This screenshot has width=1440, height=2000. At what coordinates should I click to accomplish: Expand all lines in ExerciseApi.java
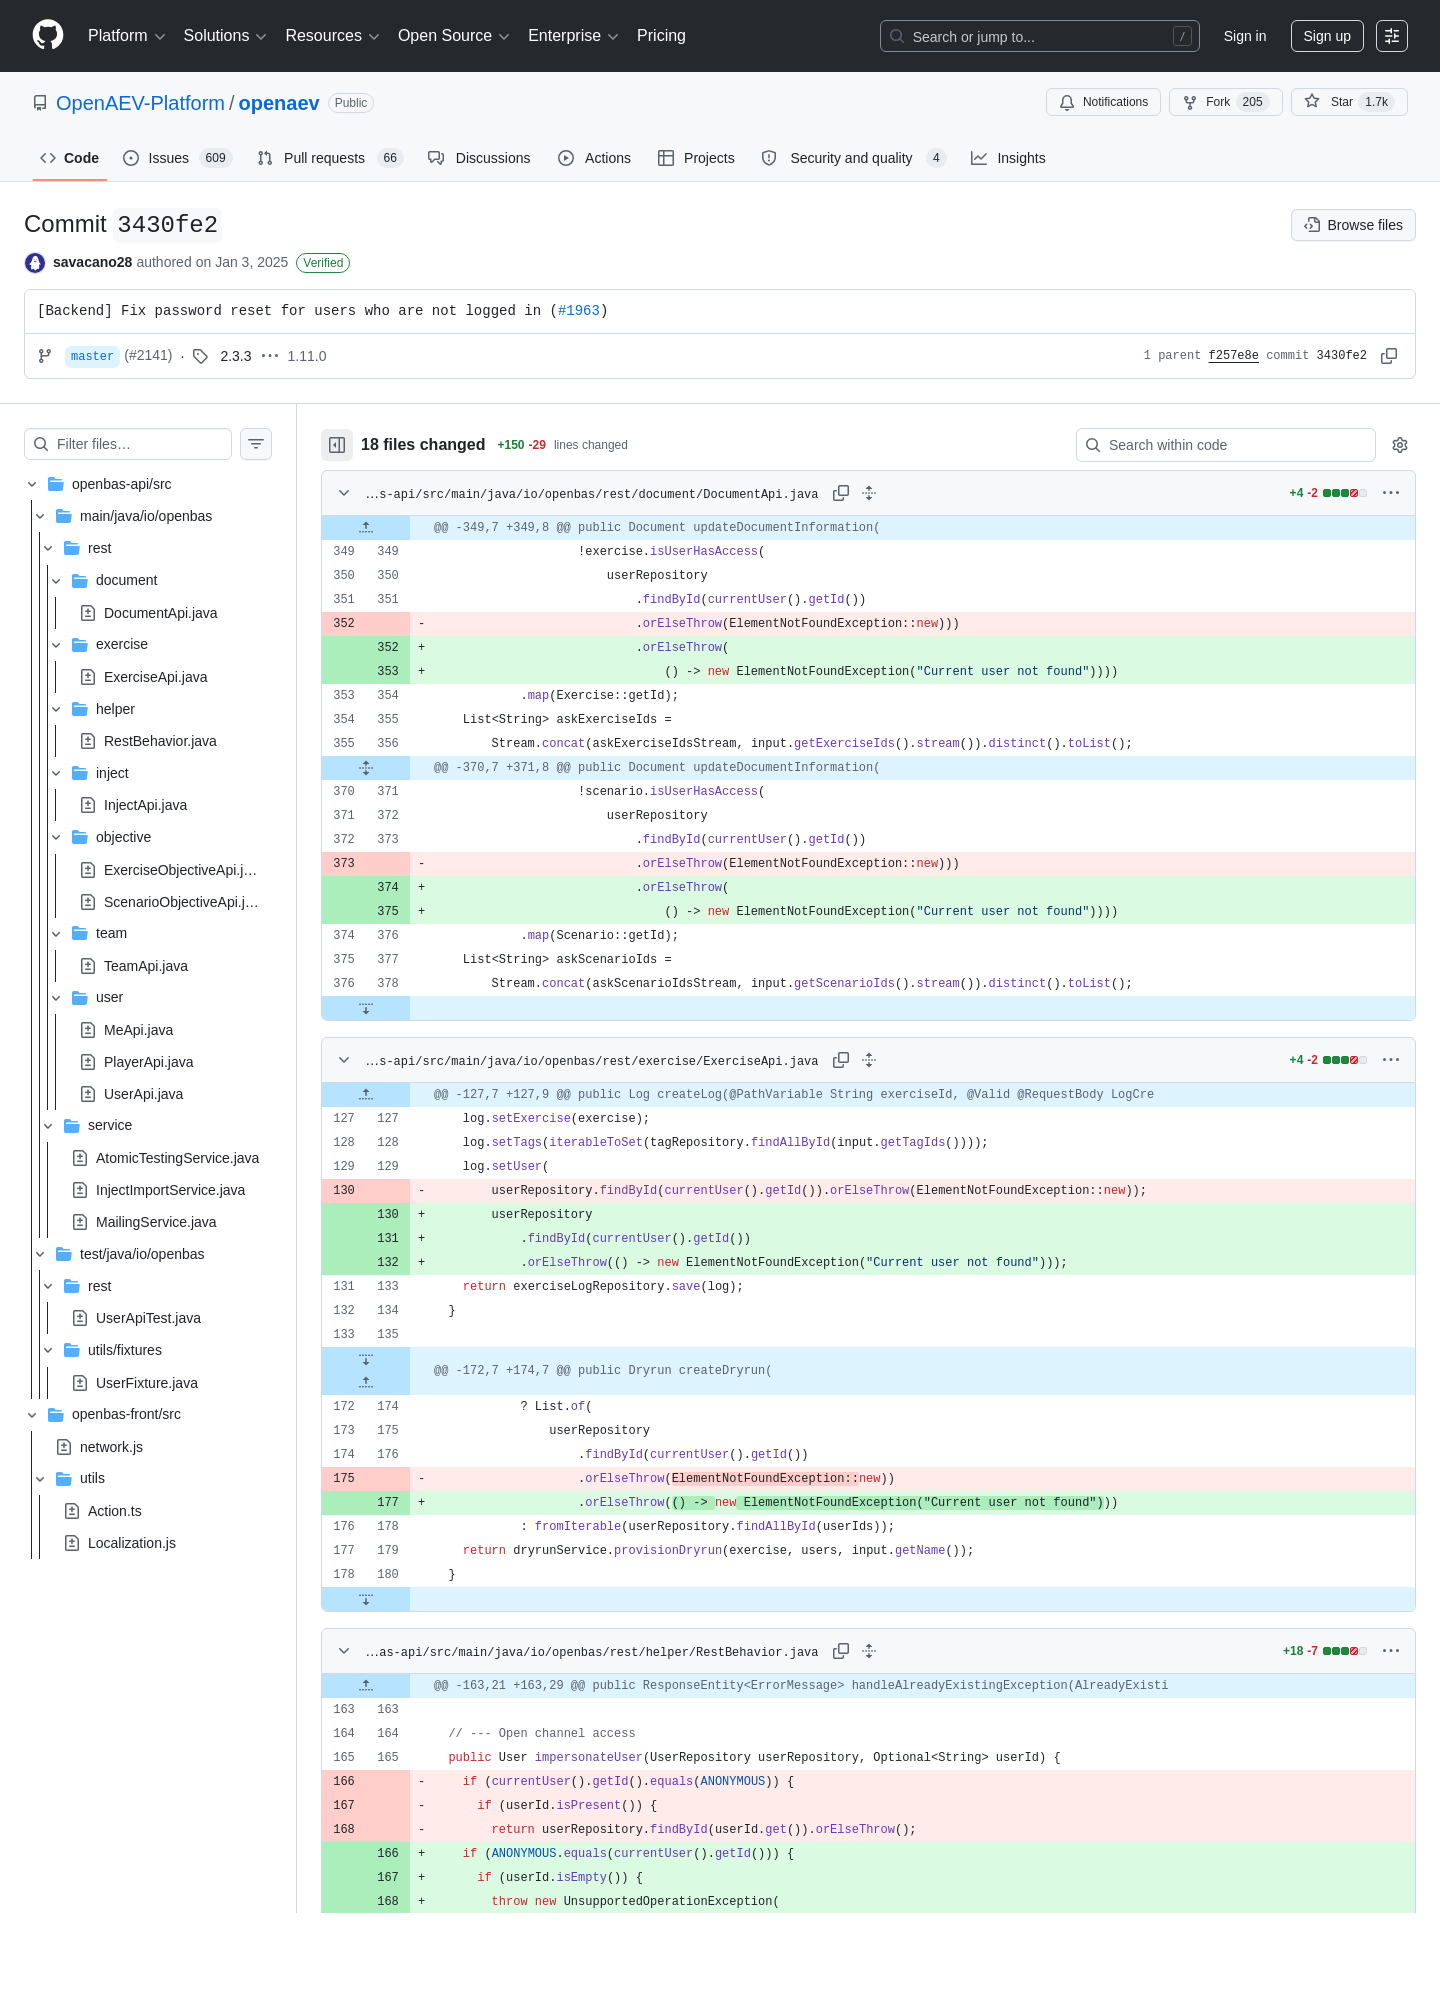tap(869, 1060)
